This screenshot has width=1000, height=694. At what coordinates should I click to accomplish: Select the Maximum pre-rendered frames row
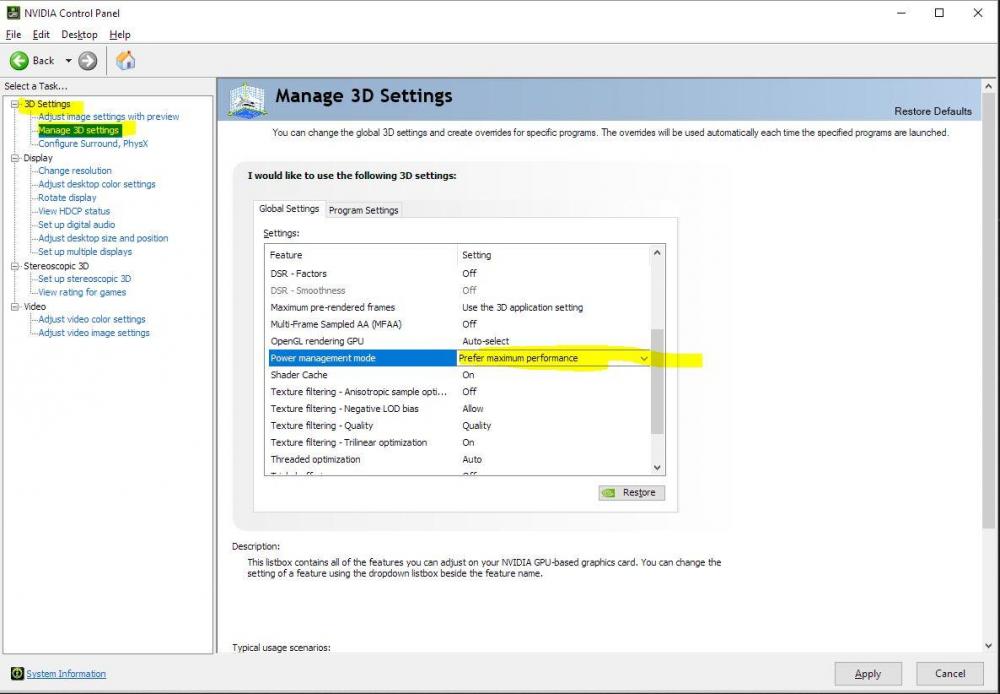[x=458, y=307]
